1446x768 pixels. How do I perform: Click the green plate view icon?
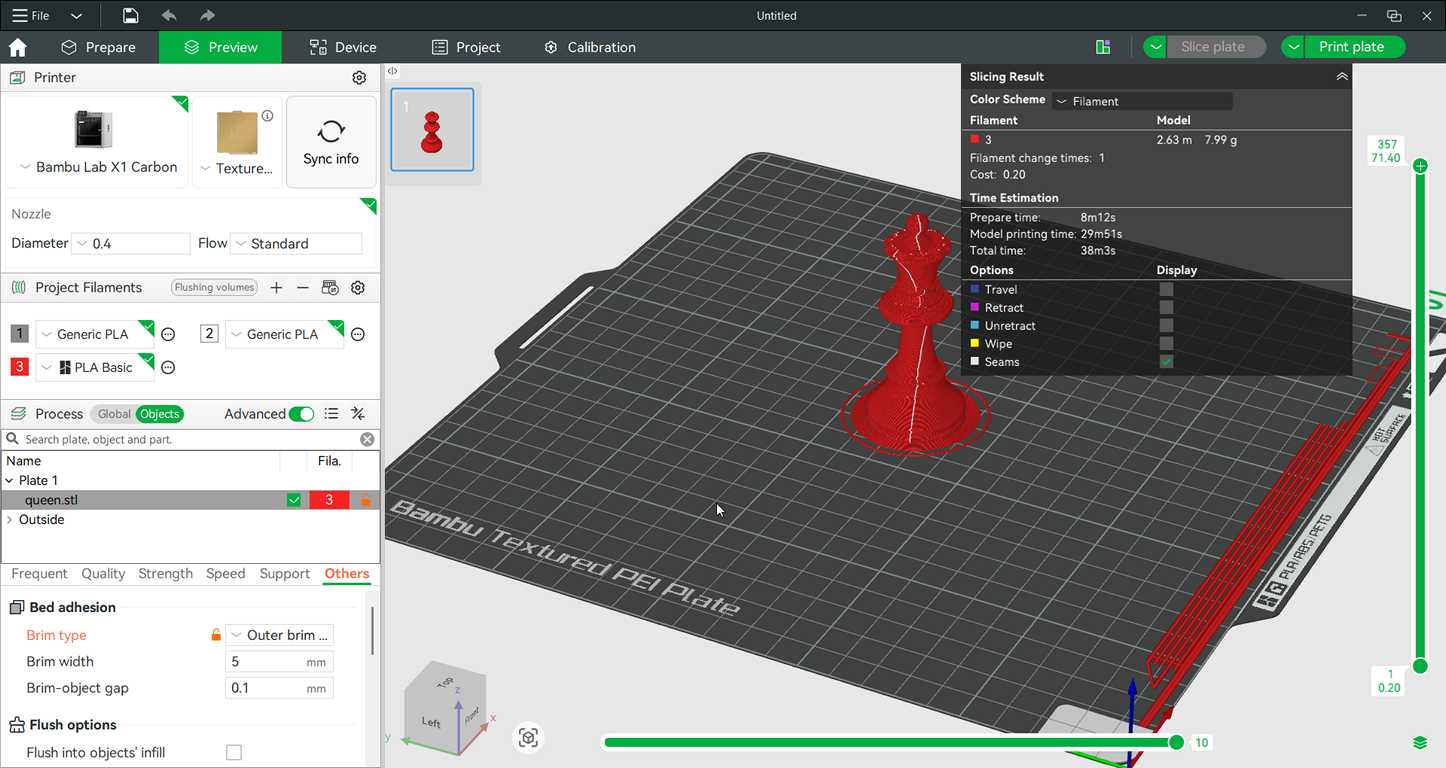click(x=1103, y=47)
